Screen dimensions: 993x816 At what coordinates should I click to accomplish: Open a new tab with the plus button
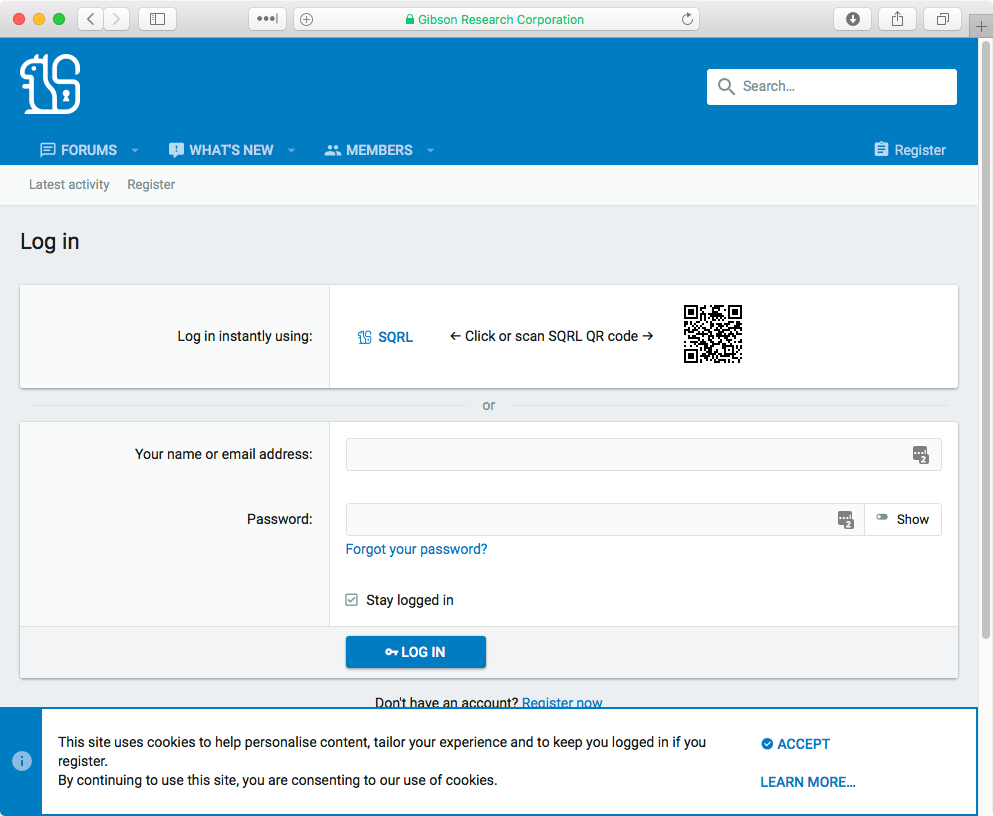click(981, 26)
